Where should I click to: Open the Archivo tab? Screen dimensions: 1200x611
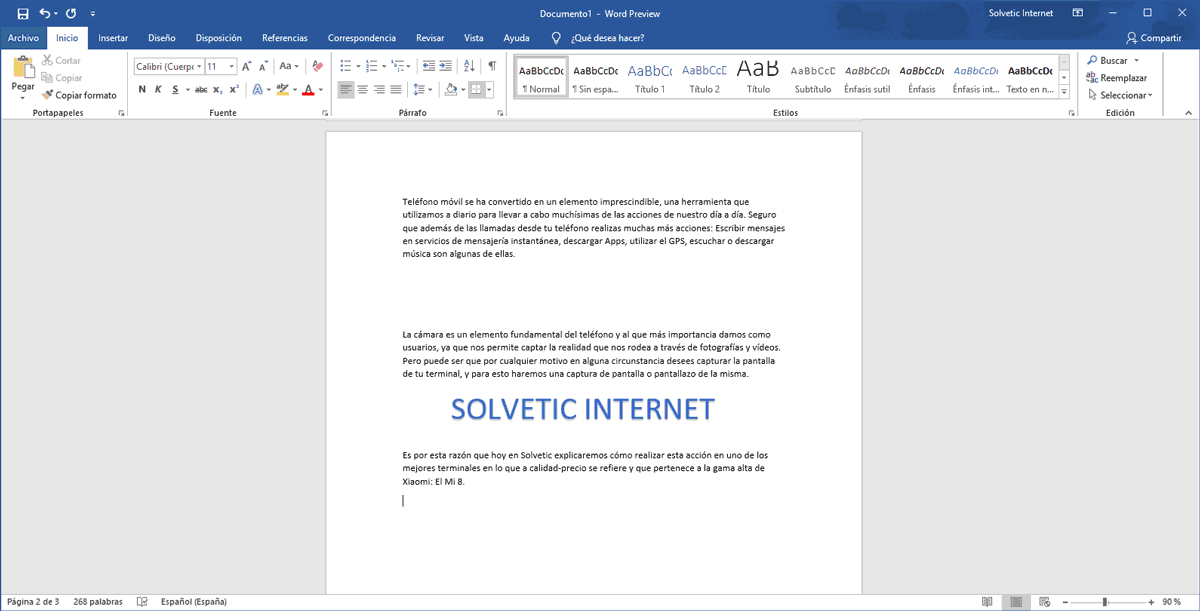23,38
